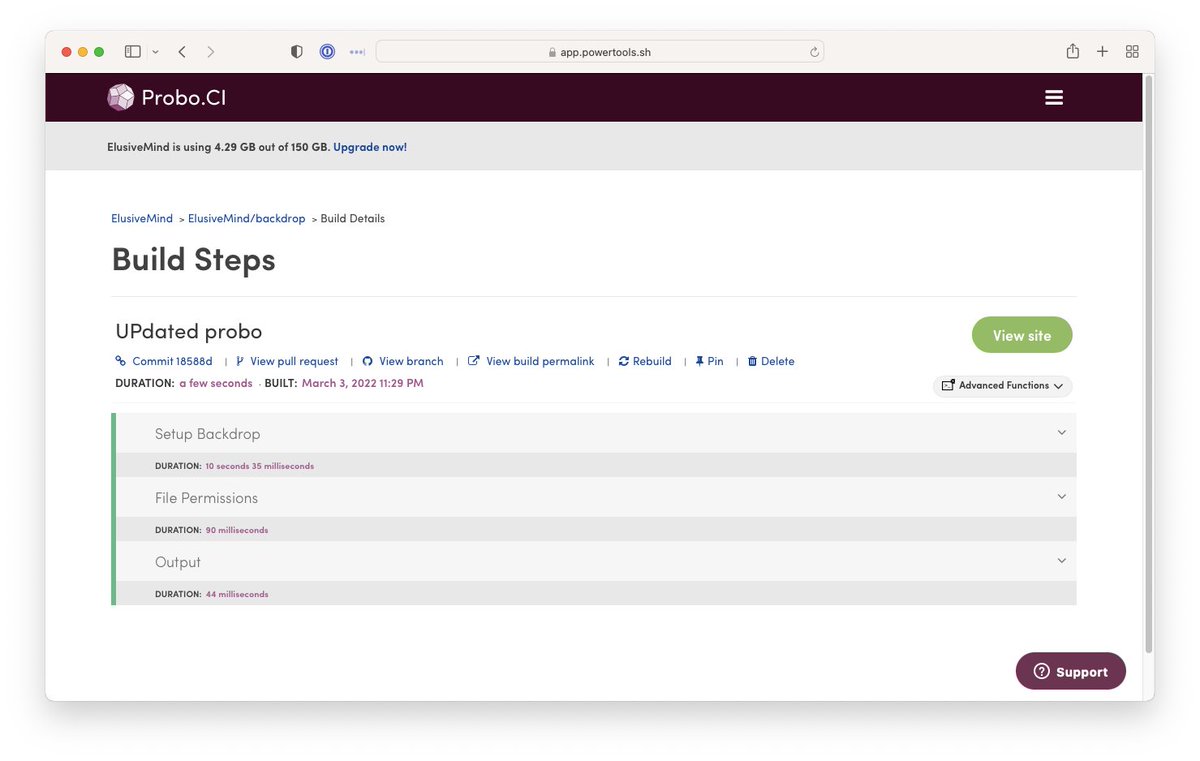Click the Setup Backdrop step title
Screen dimensions: 1200x761
click(207, 434)
